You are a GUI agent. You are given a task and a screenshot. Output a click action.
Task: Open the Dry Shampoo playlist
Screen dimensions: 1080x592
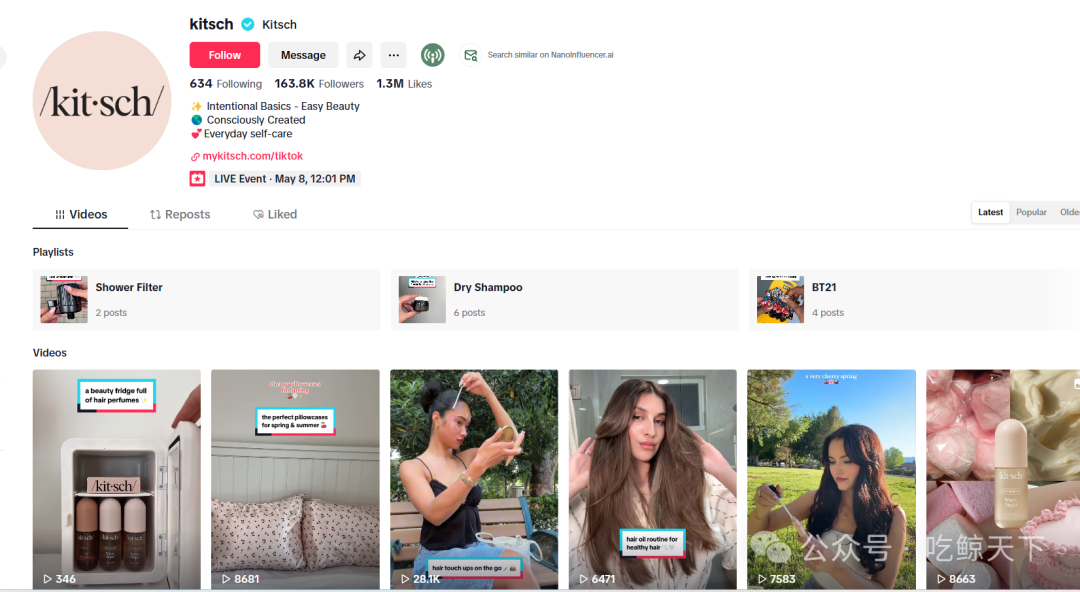565,300
